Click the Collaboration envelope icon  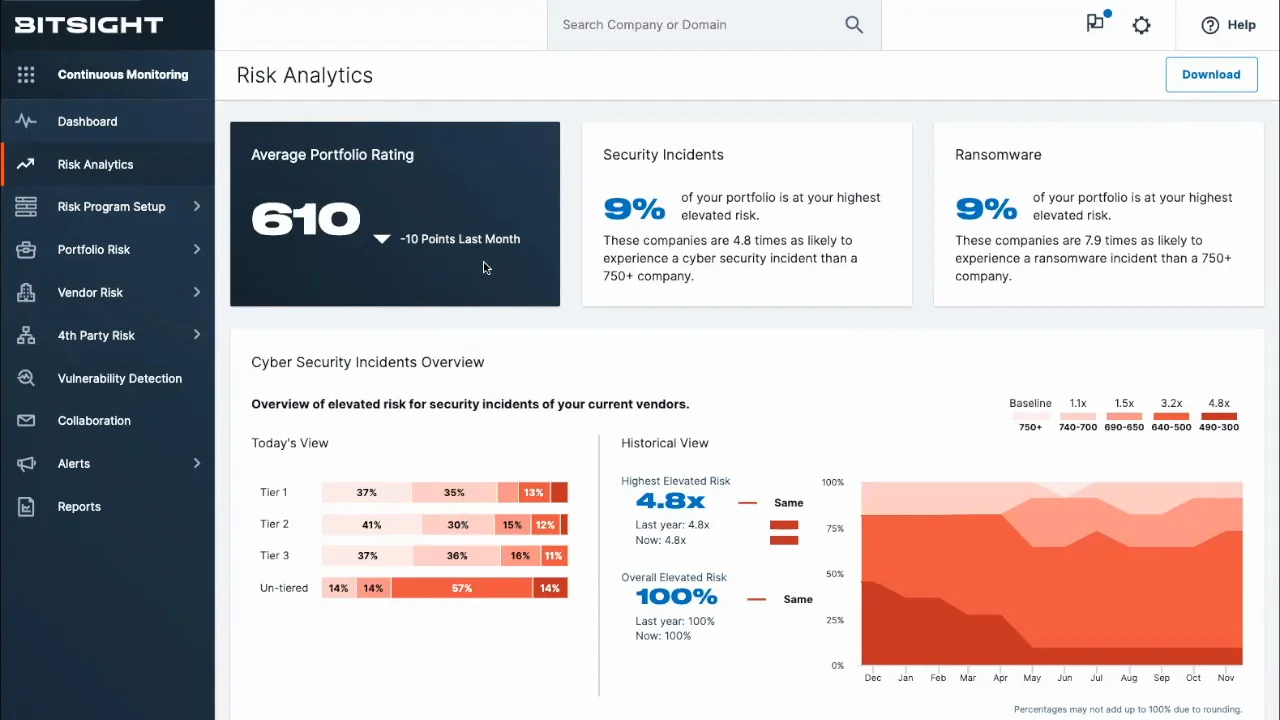point(26,420)
